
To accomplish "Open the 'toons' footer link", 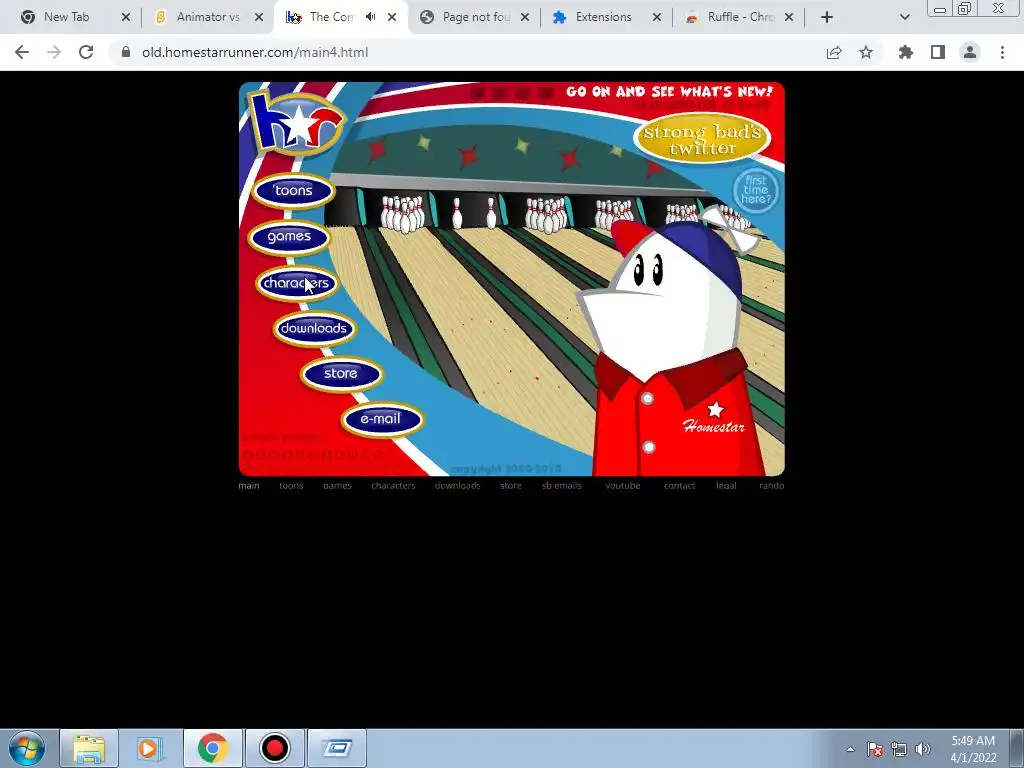I will [291, 485].
